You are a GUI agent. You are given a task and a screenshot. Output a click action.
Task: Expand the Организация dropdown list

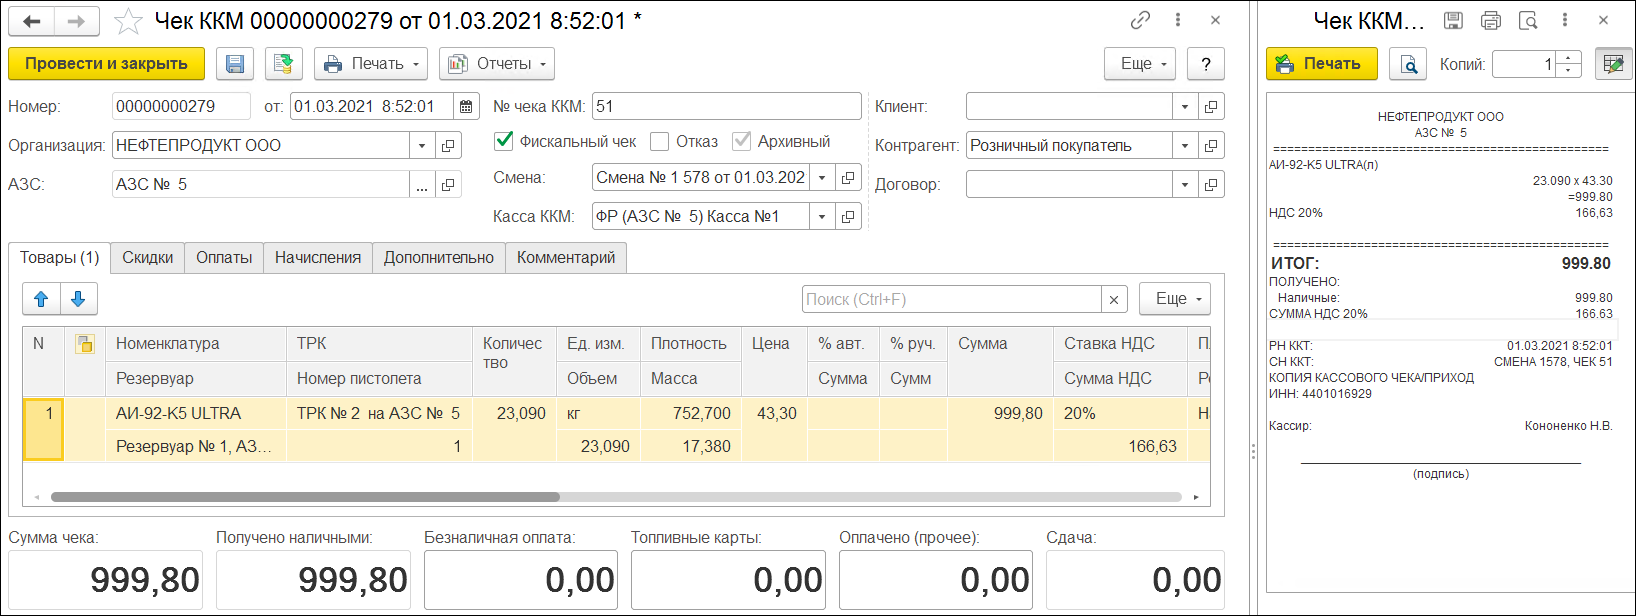click(x=422, y=146)
